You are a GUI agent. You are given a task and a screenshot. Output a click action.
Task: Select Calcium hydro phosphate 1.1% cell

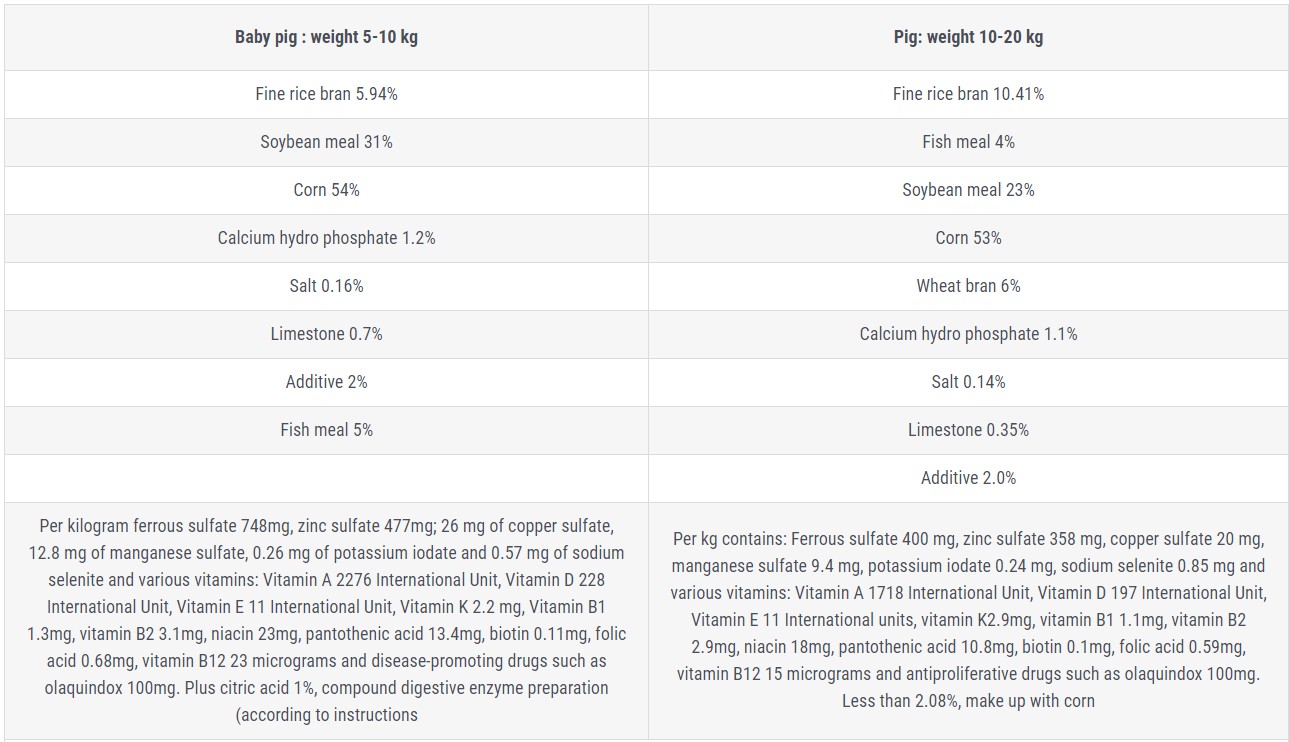[x=968, y=334]
